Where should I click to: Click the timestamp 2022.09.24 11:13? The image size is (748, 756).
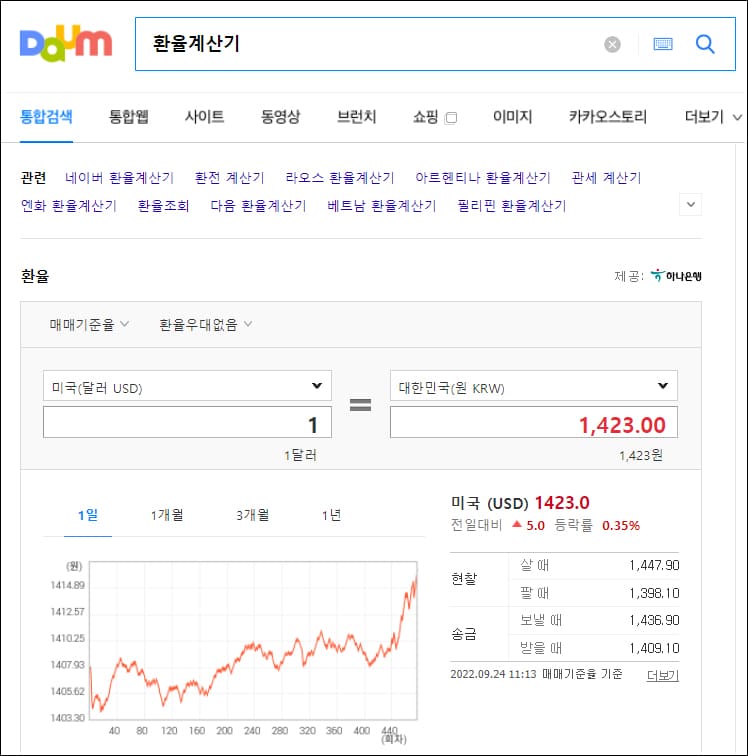pyautogui.click(x=493, y=674)
